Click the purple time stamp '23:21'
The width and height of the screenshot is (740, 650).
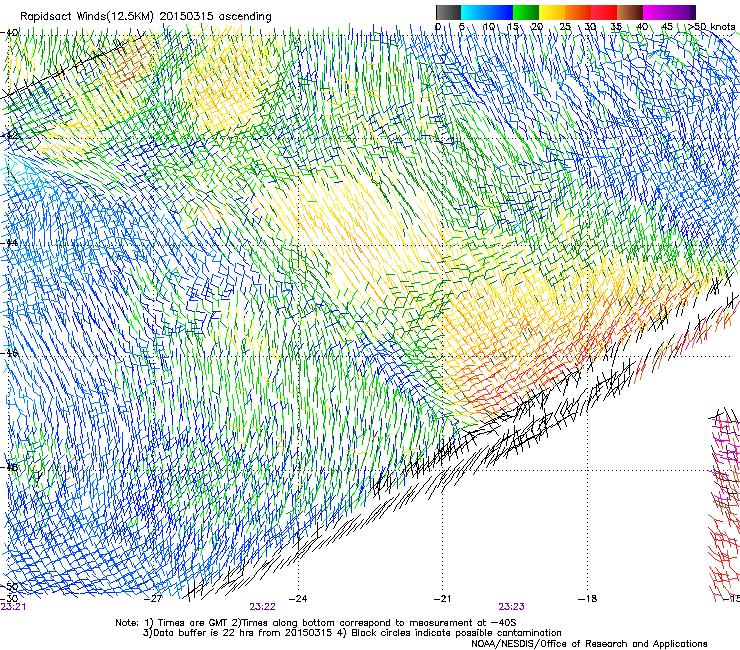[x=13, y=607]
